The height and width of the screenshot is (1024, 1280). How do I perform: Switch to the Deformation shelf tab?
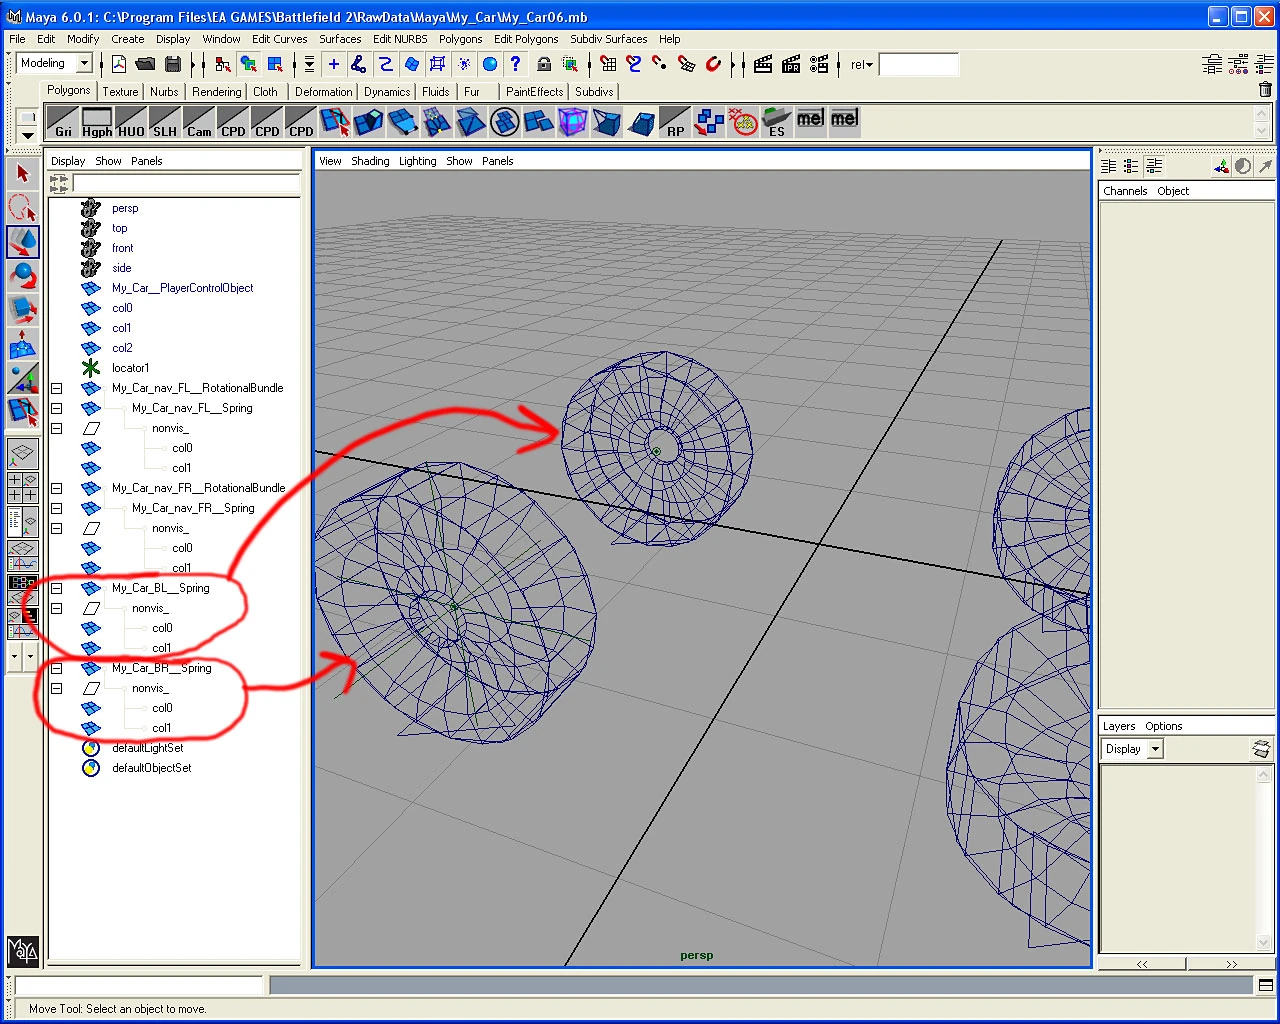pos(323,92)
